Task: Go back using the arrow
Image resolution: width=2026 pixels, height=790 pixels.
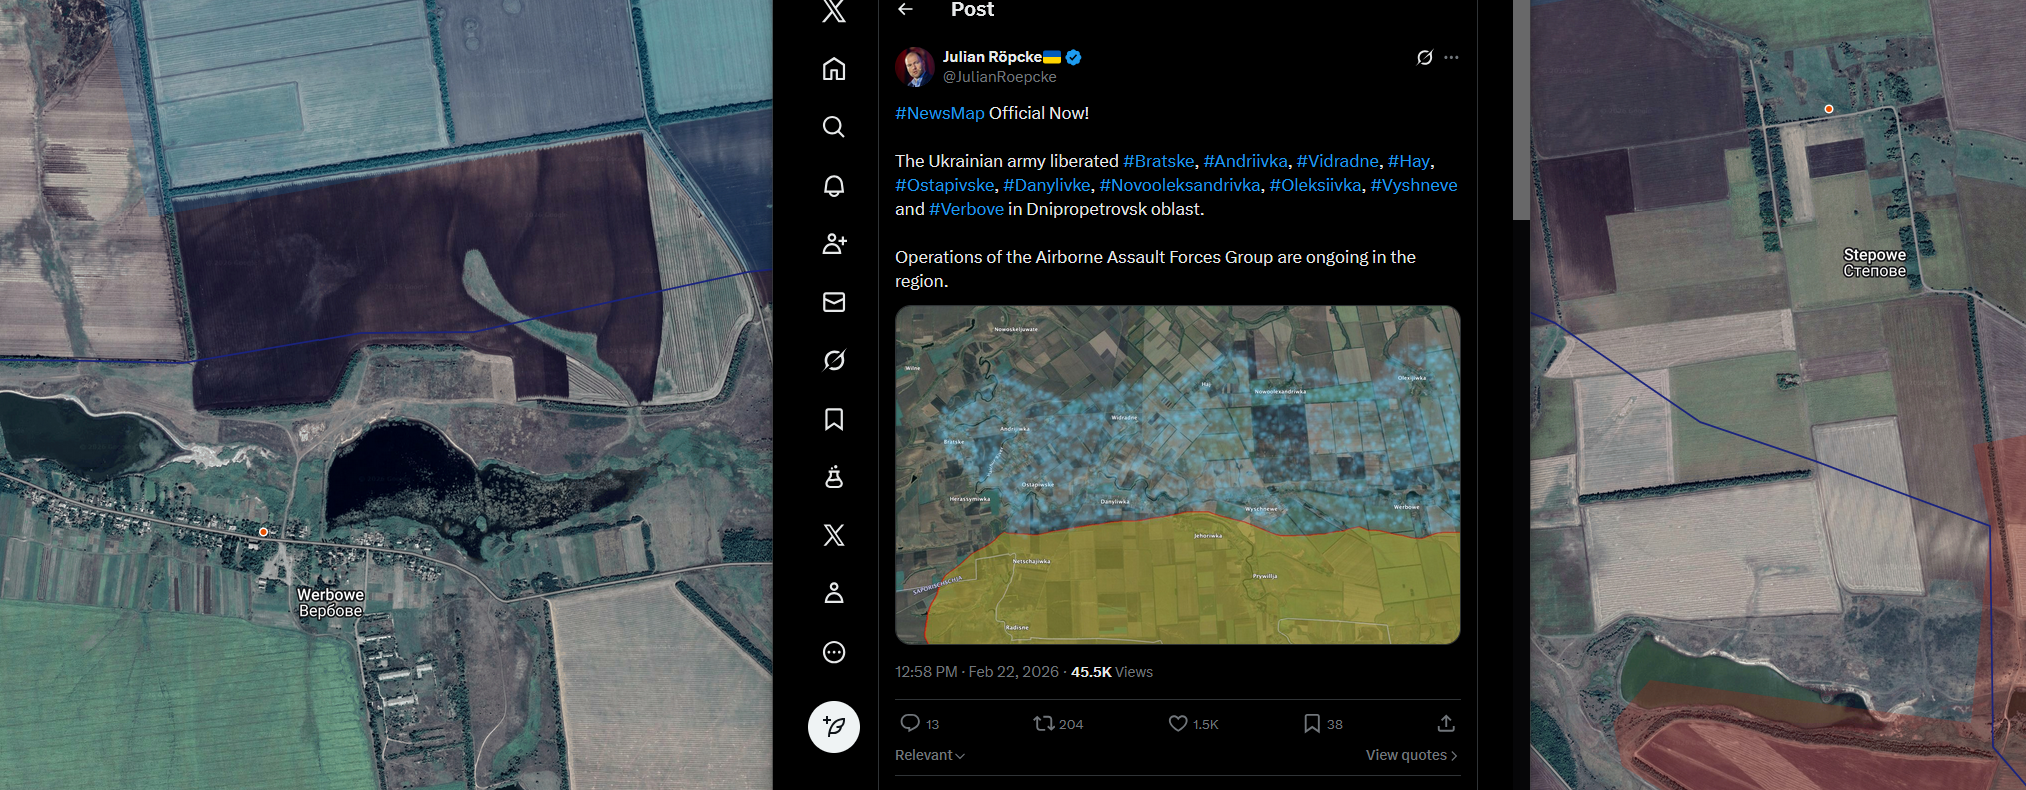Action: [905, 9]
